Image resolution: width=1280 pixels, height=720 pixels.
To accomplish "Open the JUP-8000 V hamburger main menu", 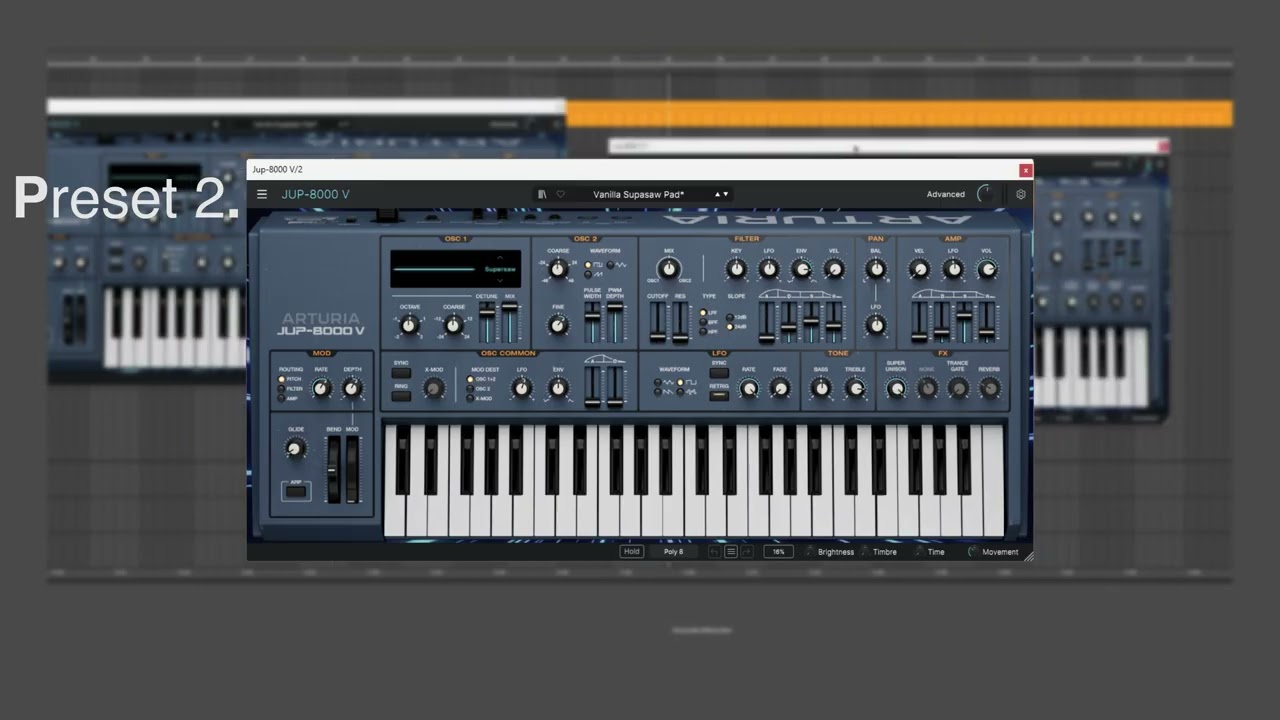I will [262, 194].
